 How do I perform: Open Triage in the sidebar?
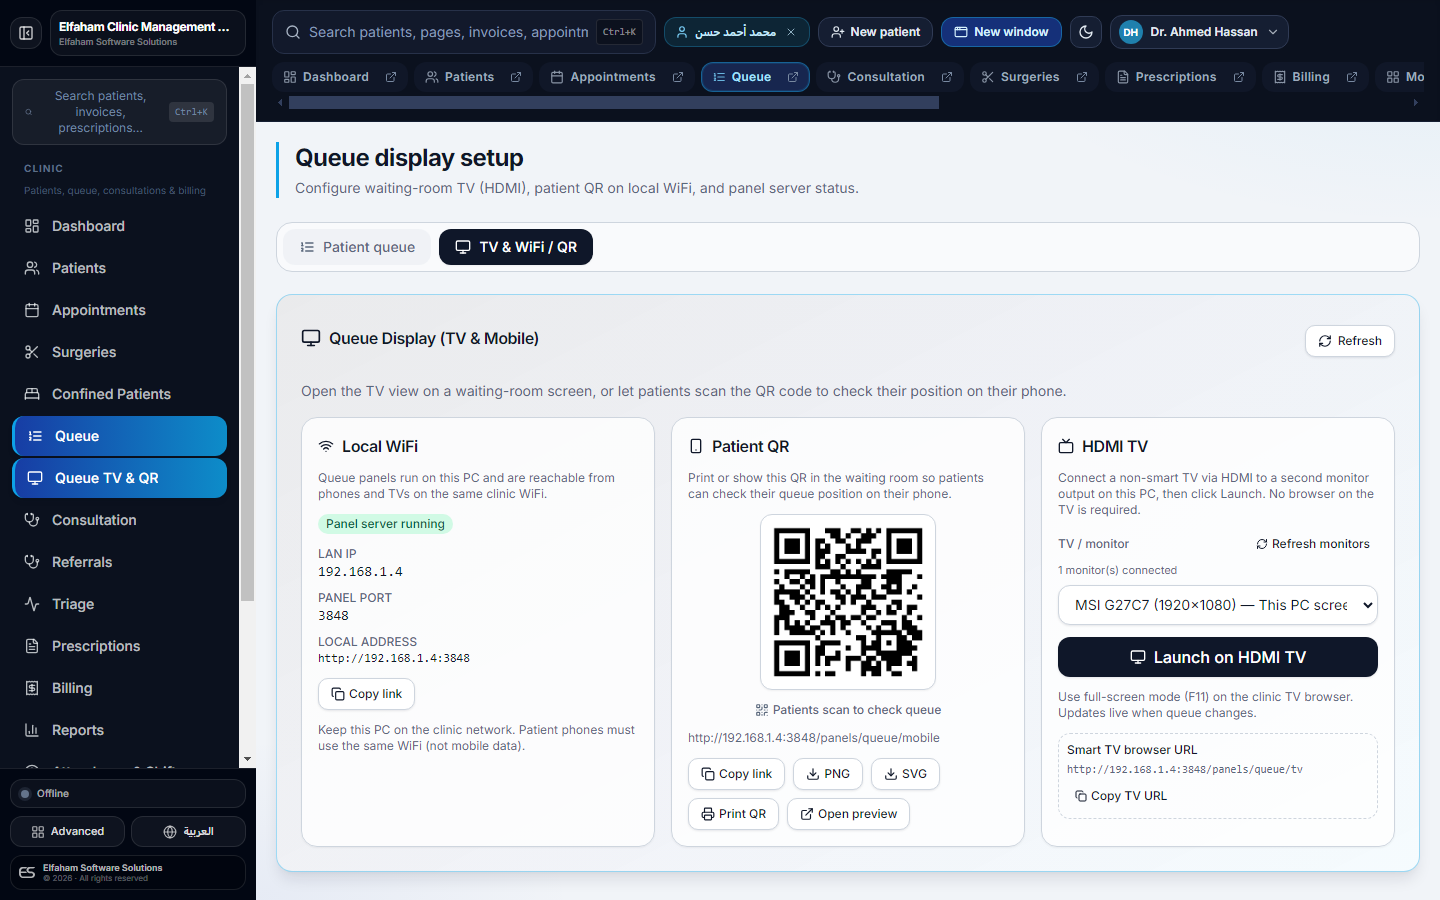[x=119, y=604]
